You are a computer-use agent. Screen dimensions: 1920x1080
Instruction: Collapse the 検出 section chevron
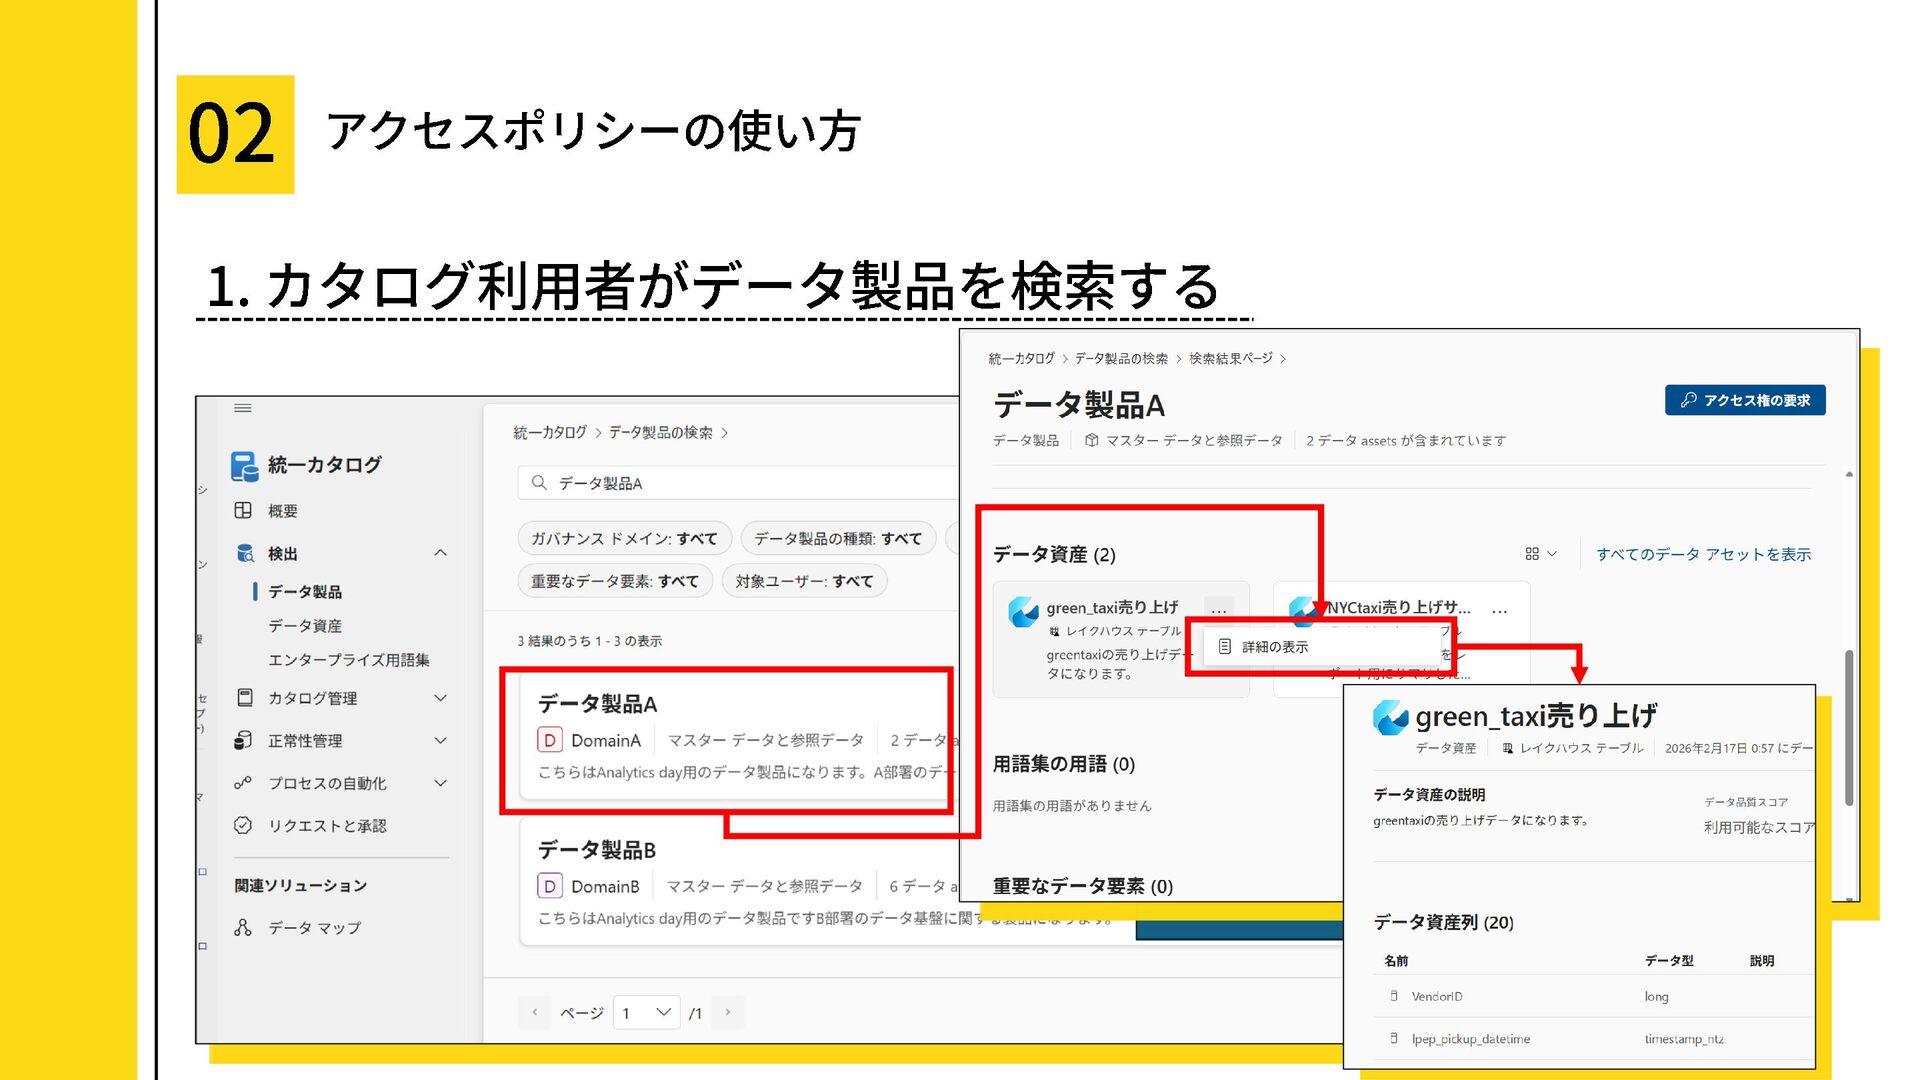coord(440,553)
